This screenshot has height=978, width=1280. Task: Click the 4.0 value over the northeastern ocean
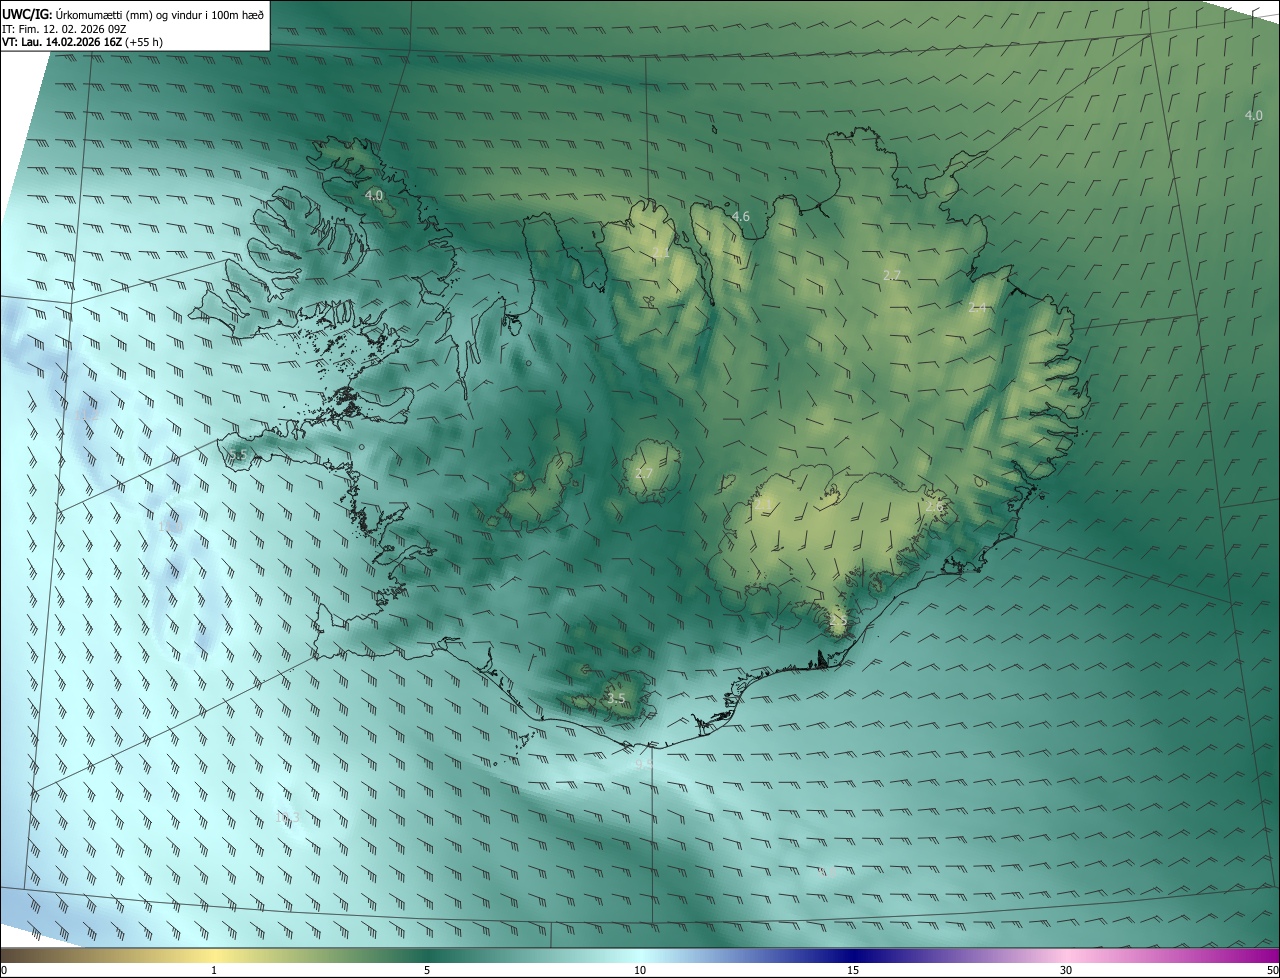(x=1253, y=115)
